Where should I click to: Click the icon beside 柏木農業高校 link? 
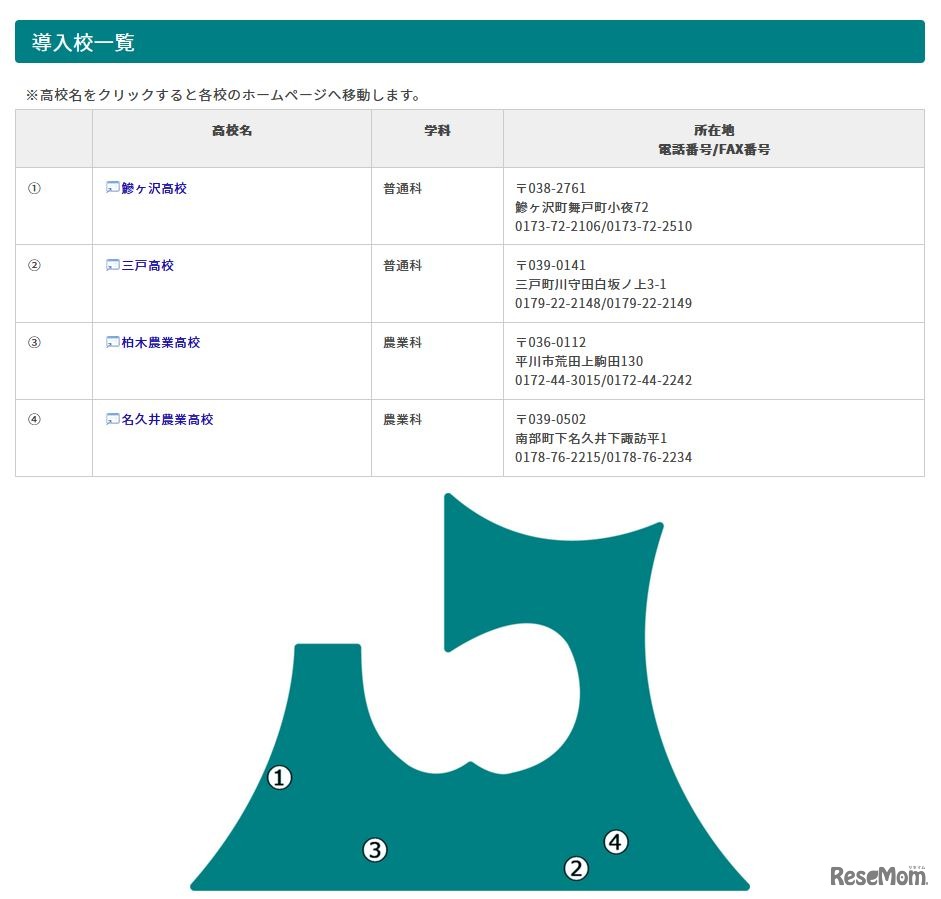click(x=112, y=343)
